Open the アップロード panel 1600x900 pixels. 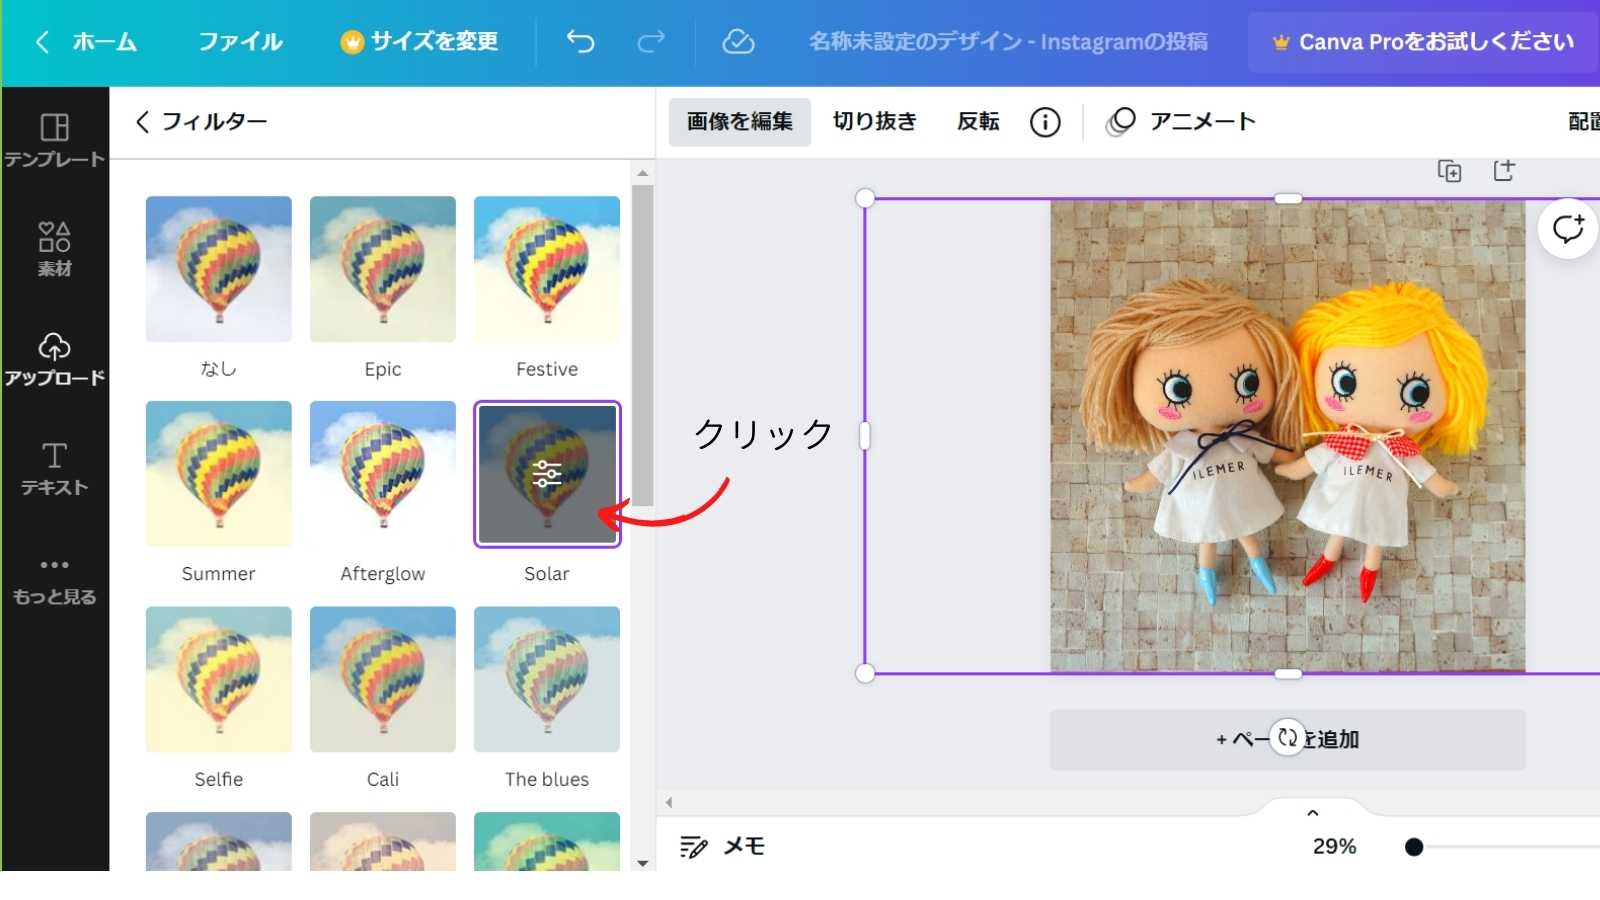coord(55,359)
